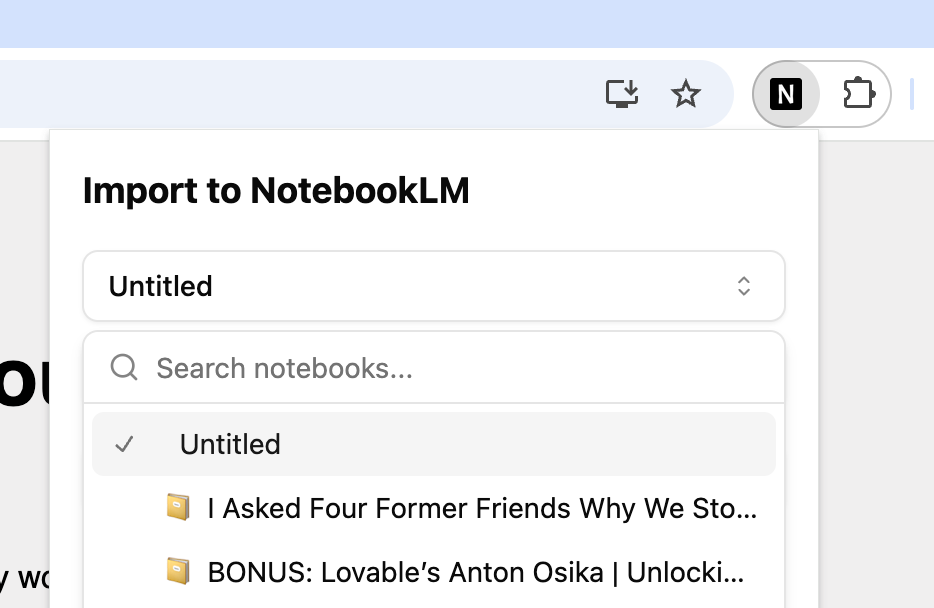This screenshot has width=934, height=608.
Task: Click the blue tab strip area at top
Action: pos(467,24)
